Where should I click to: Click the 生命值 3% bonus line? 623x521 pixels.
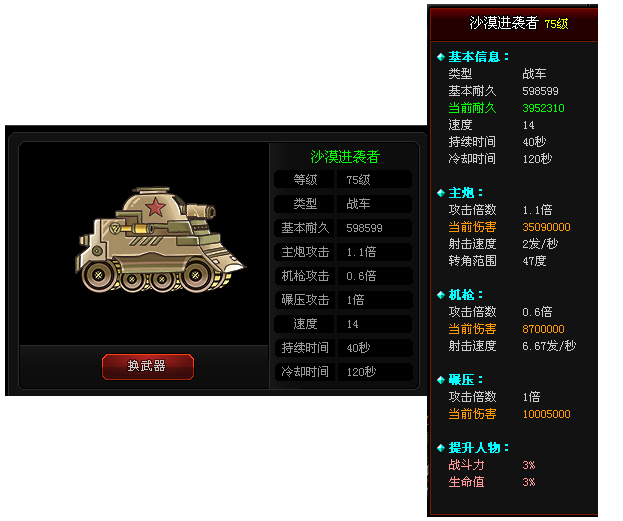pyautogui.click(x=492, y=482)
